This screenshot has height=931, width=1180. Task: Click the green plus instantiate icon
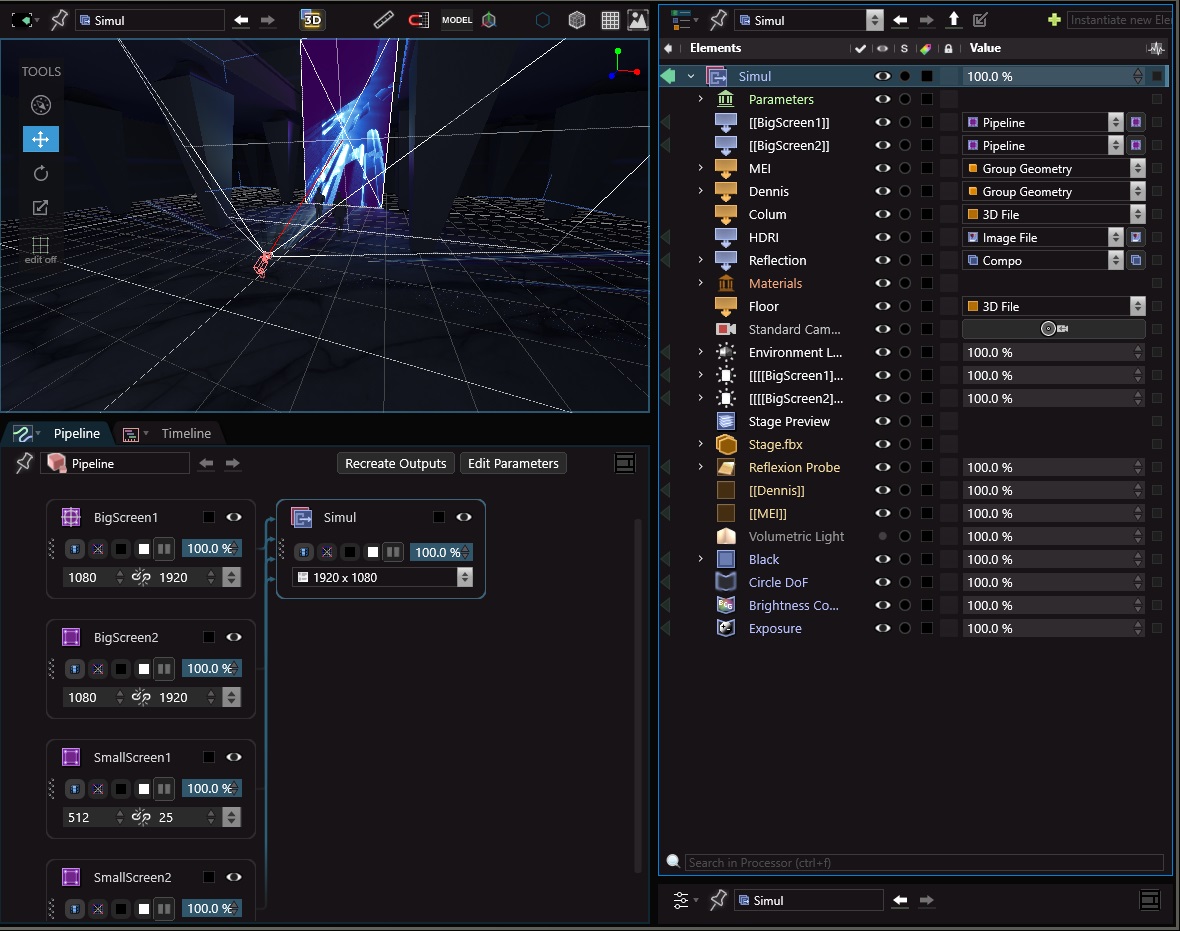pos(1053,20)
